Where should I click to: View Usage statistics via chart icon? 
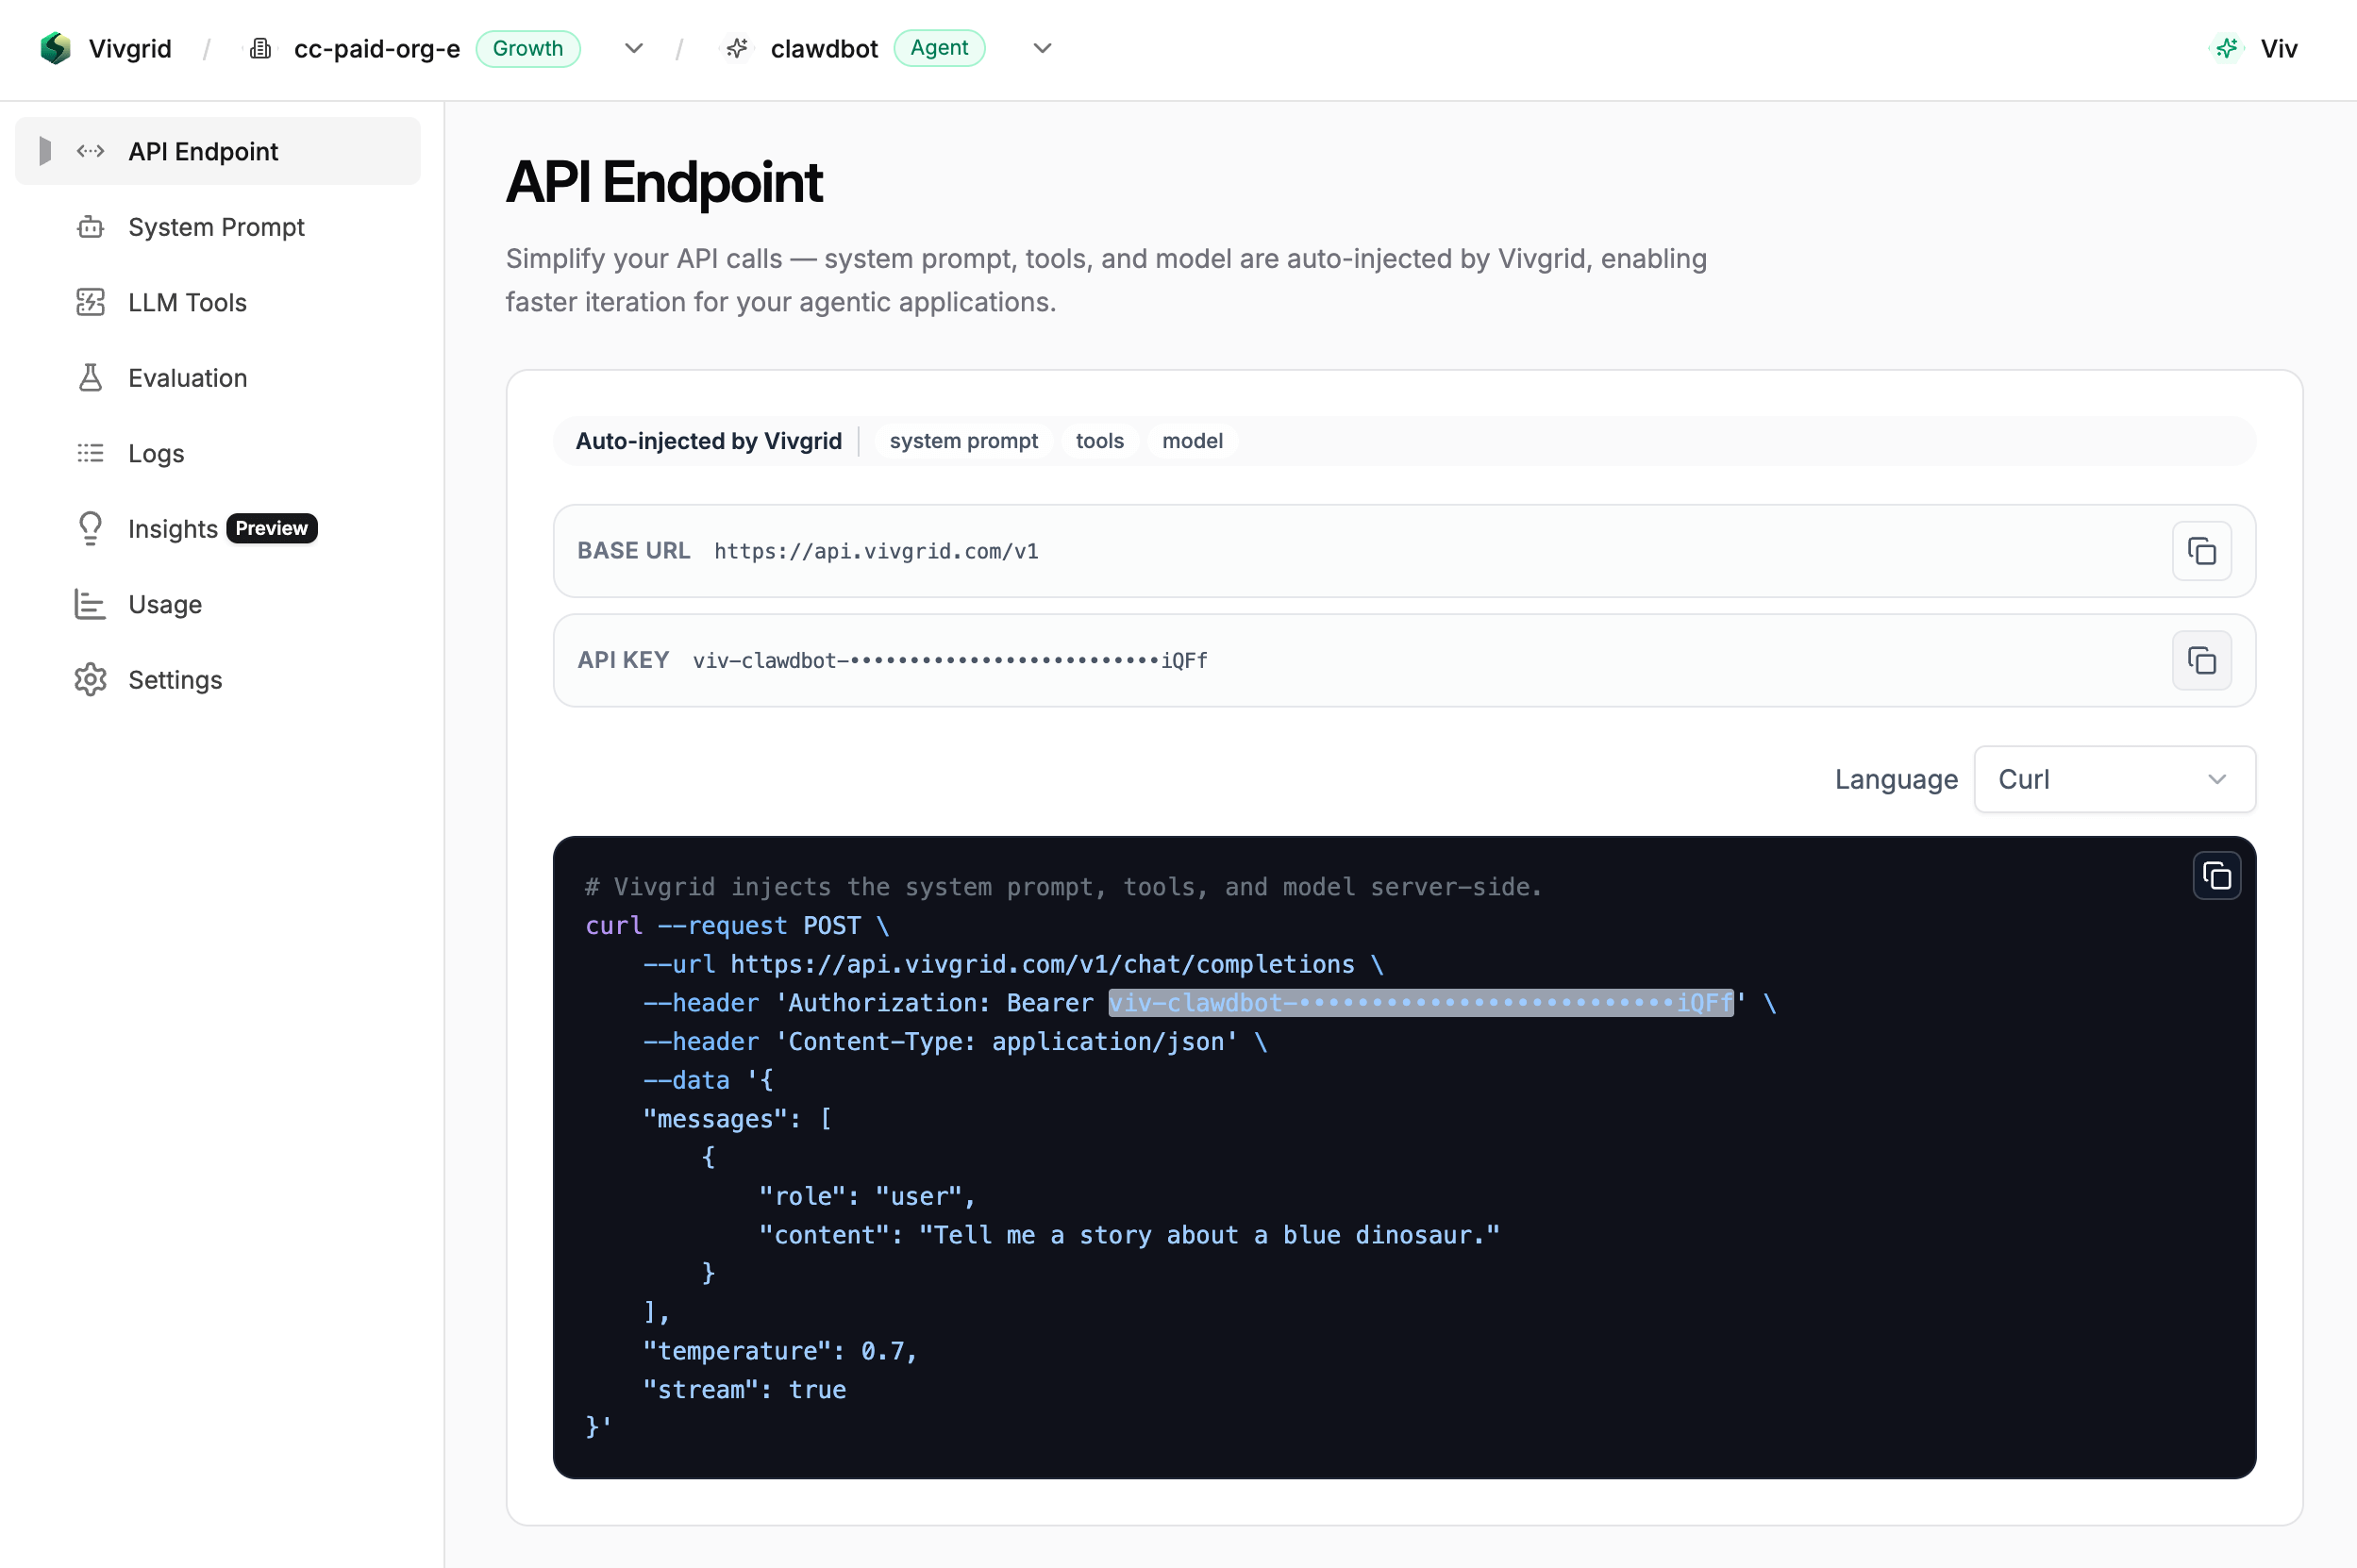90,604
